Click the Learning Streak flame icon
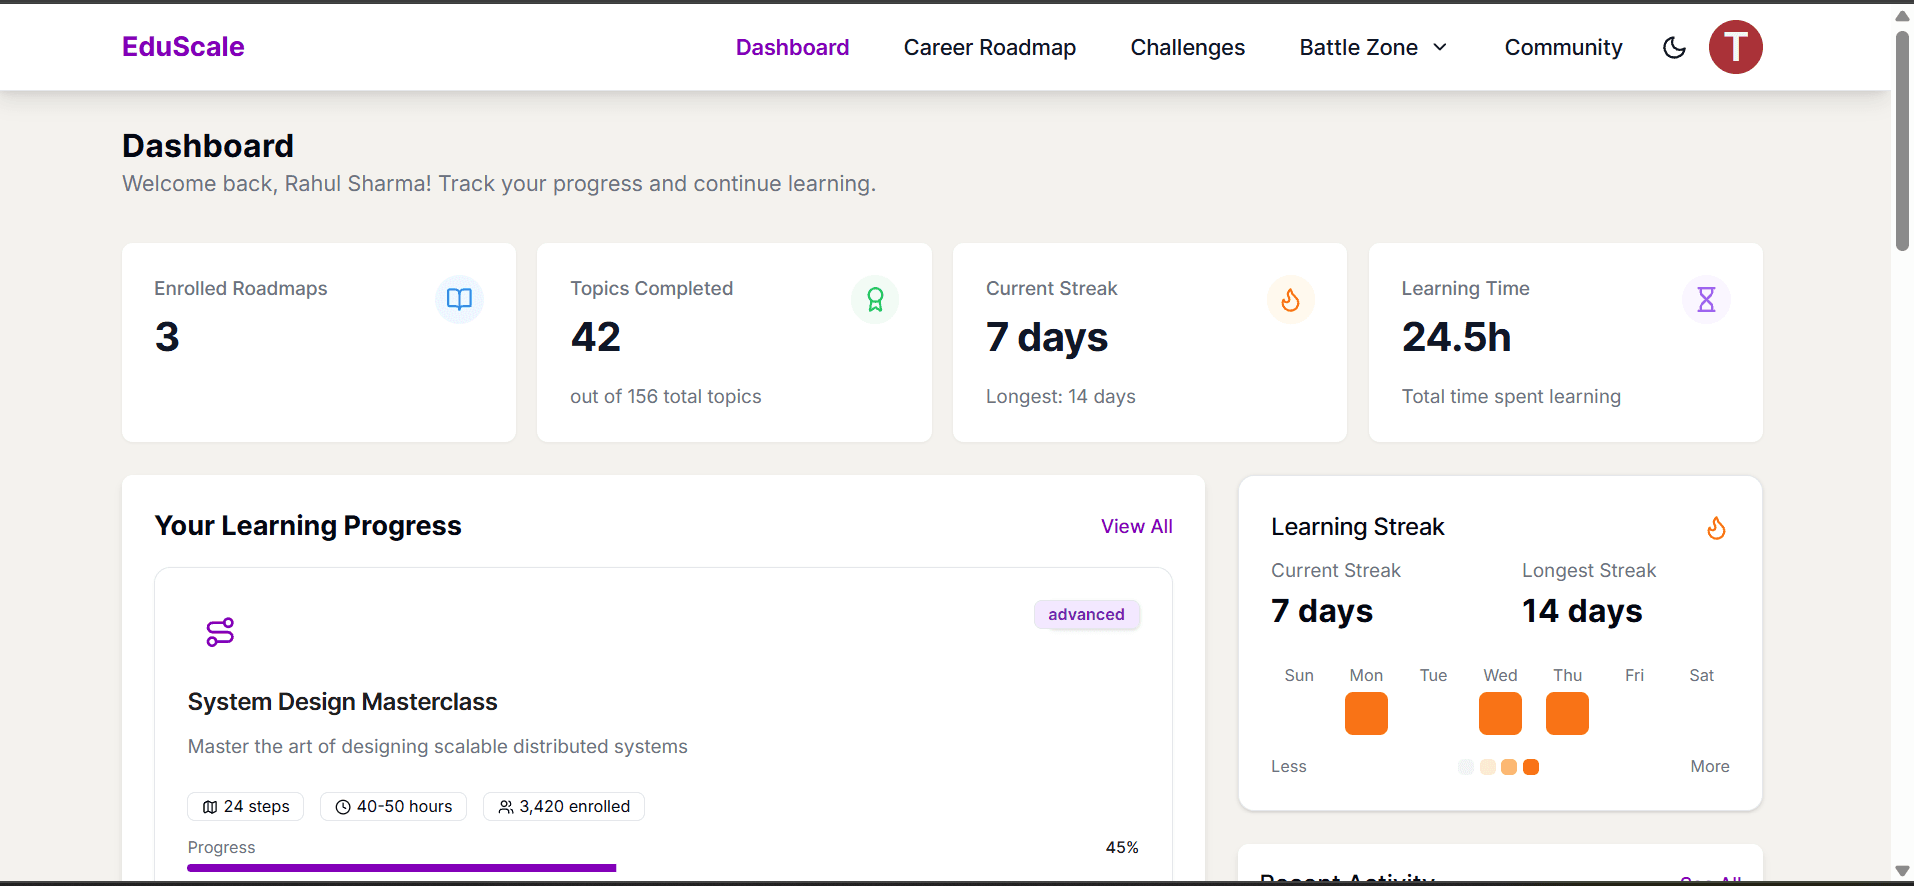 [1716, 528]
